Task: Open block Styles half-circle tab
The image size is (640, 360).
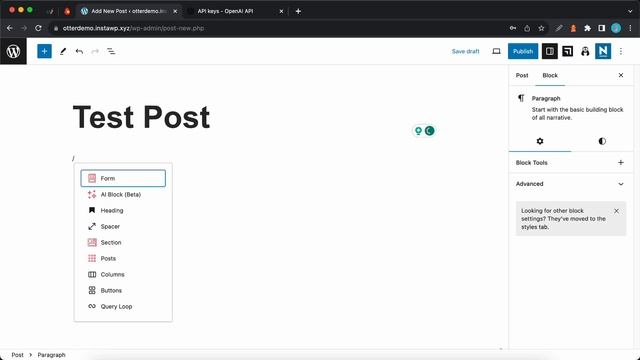Action: 602,141
